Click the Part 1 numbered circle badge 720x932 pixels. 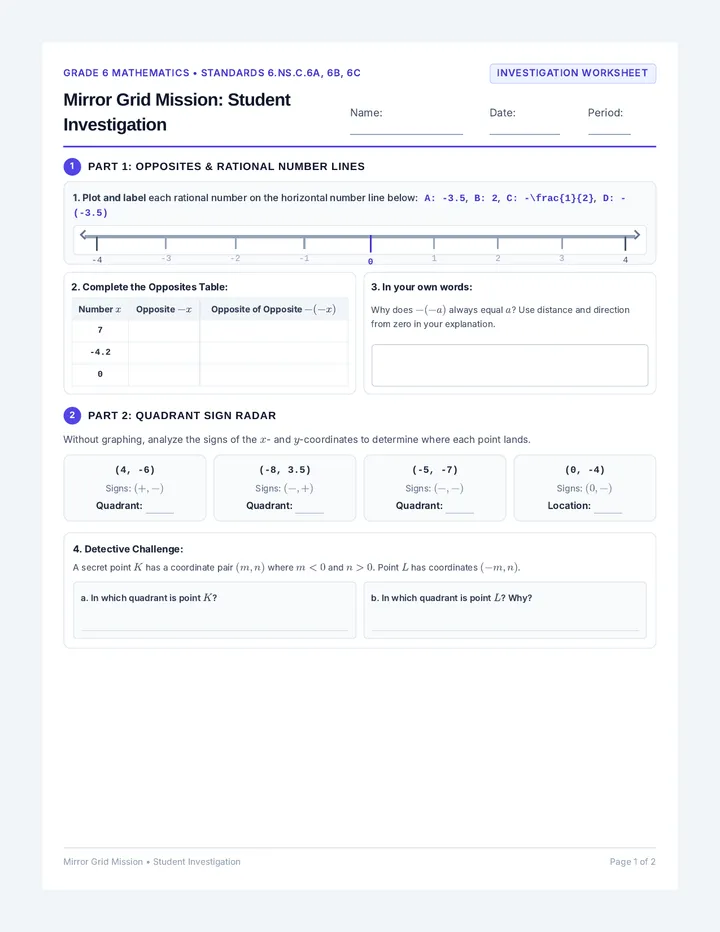[72, 166]
